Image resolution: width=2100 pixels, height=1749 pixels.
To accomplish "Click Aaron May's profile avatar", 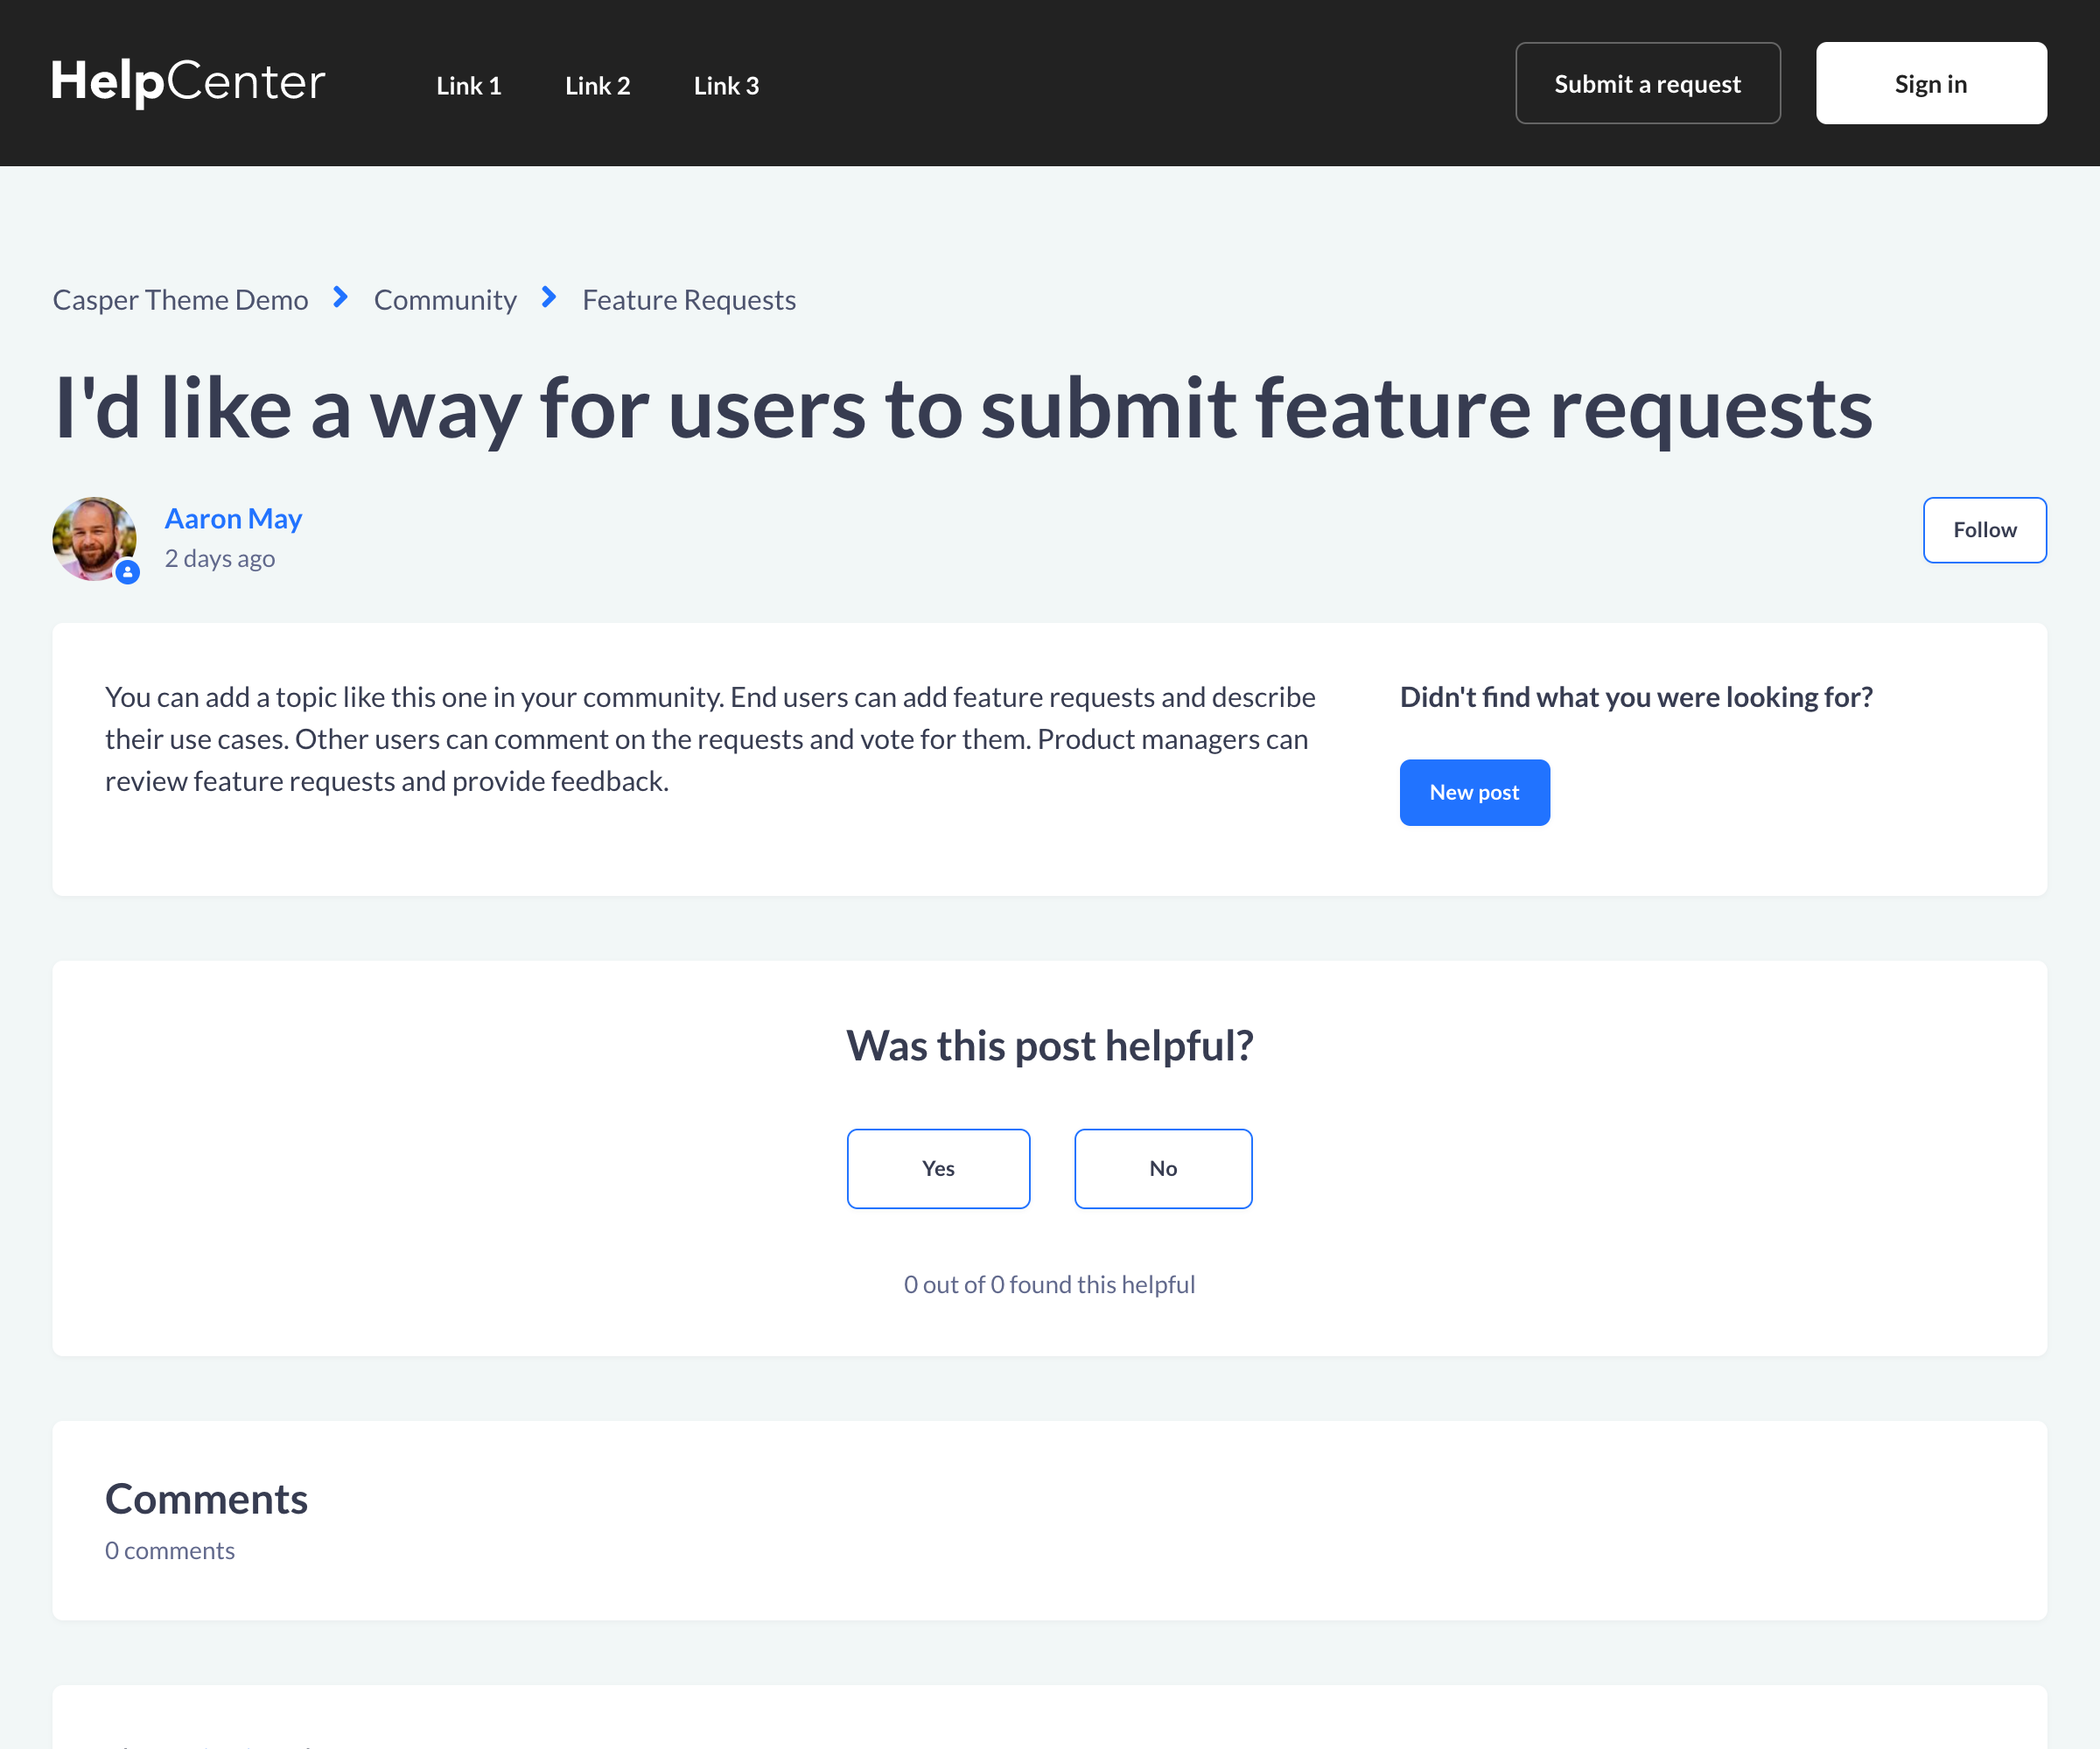I will point(94,538).
